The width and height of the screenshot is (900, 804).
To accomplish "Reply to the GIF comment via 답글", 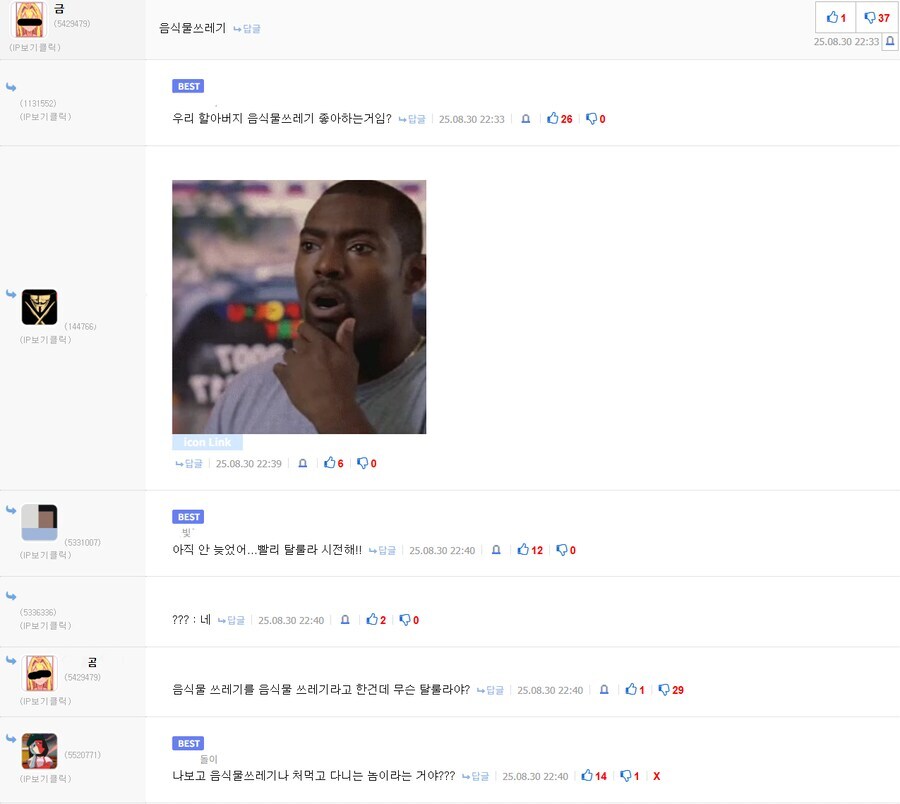I will coord(188,463).
